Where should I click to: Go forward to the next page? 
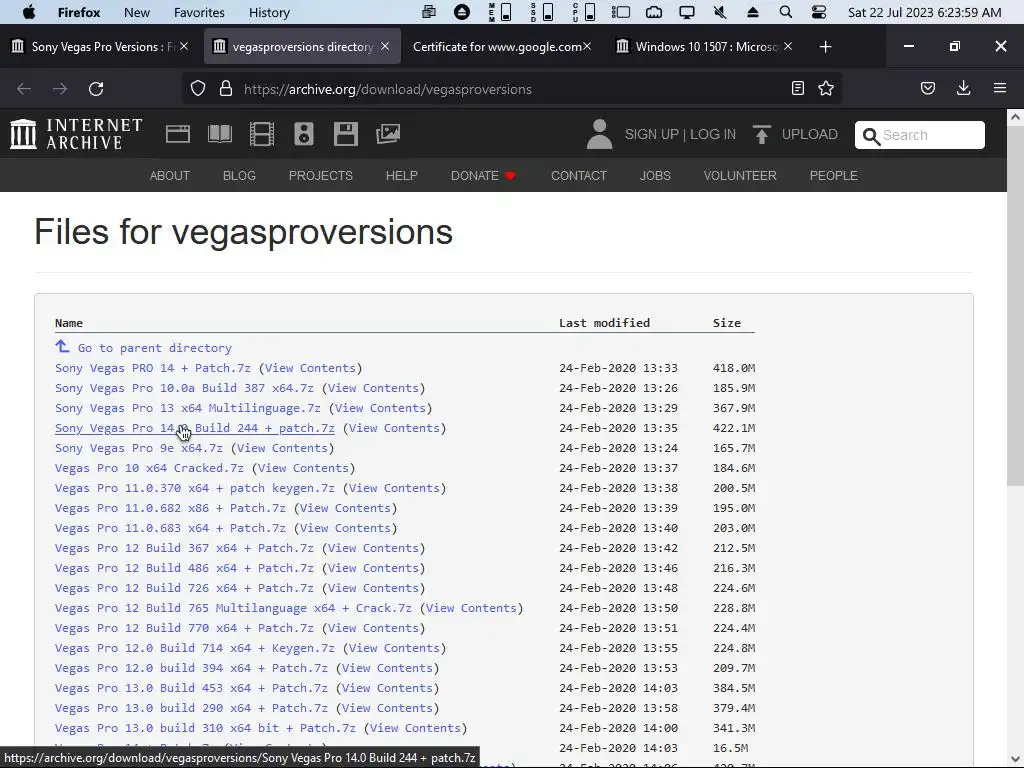pos(60,89)
